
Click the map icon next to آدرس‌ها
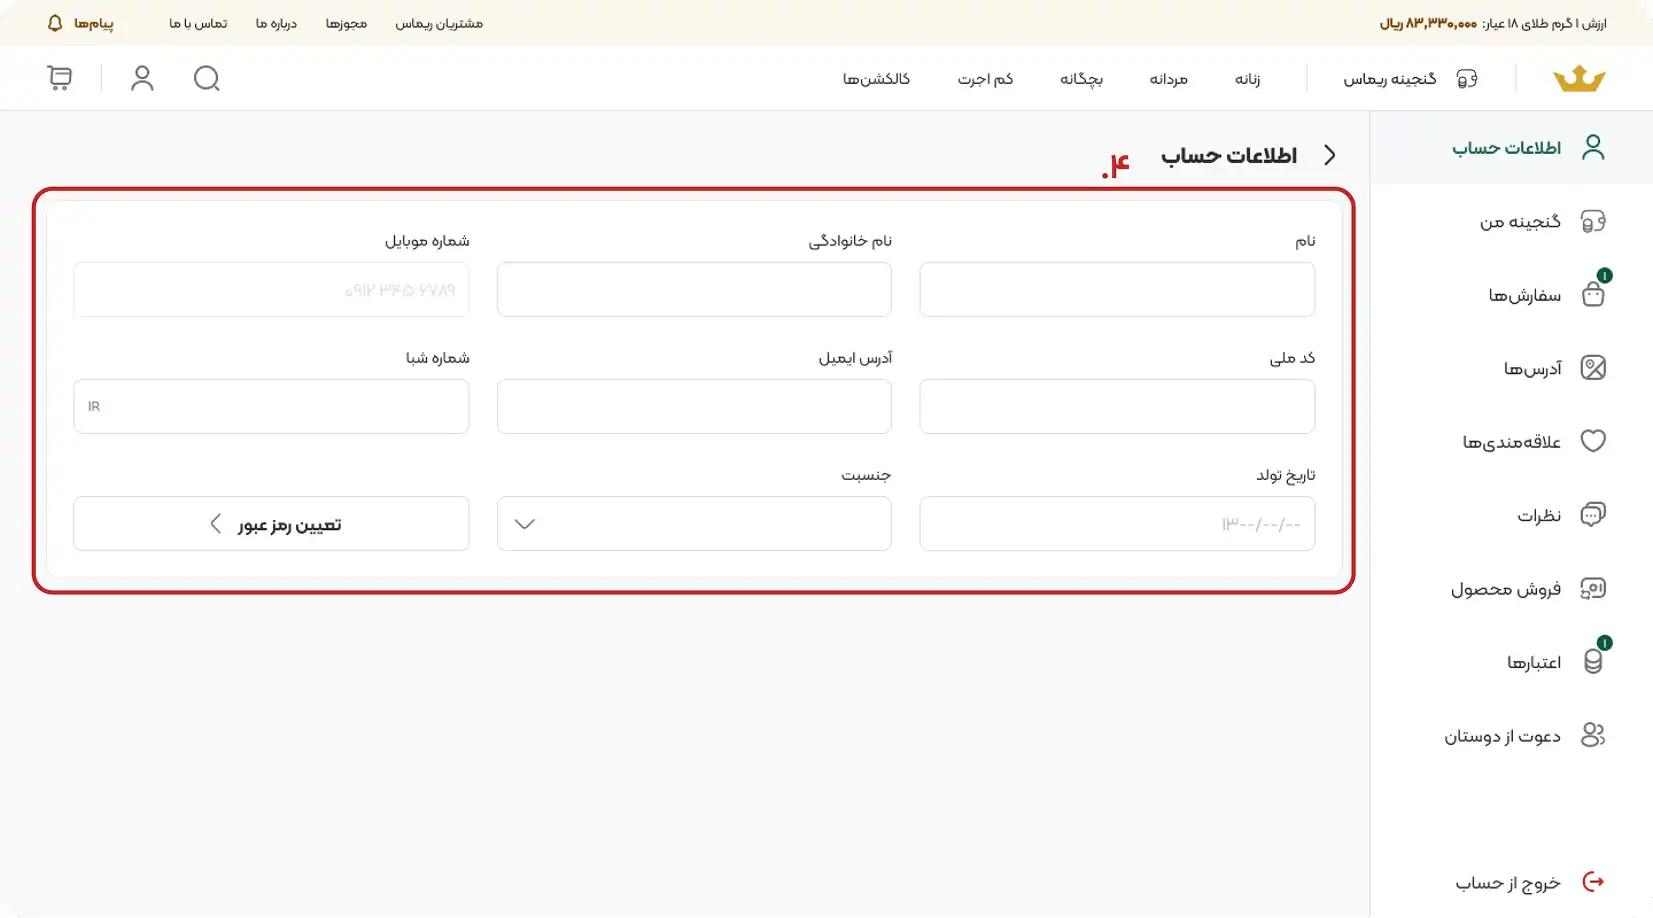(1593, 368)
